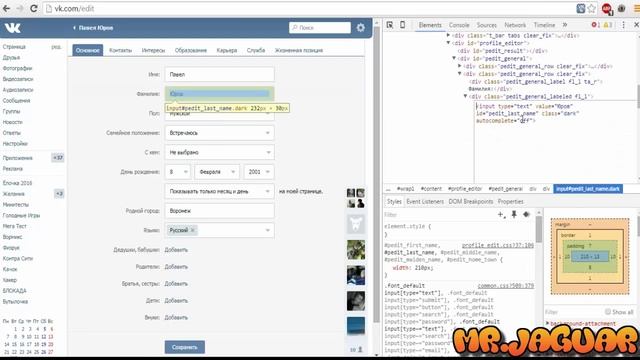Image resolution: width=640 pixels, height=360 pixels.
Task: Activate the DevTools element inspector icon
Action: pos(390,25)
